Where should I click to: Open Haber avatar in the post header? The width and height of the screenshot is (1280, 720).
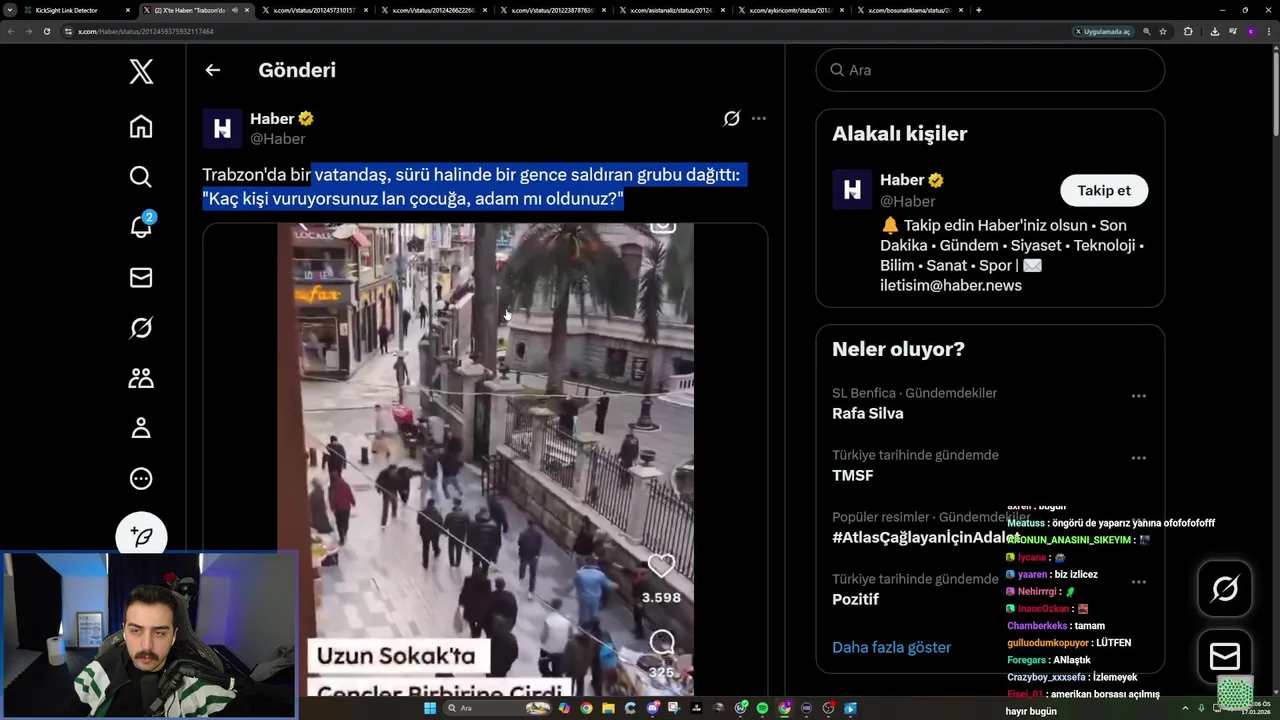[x=222, y=128]
